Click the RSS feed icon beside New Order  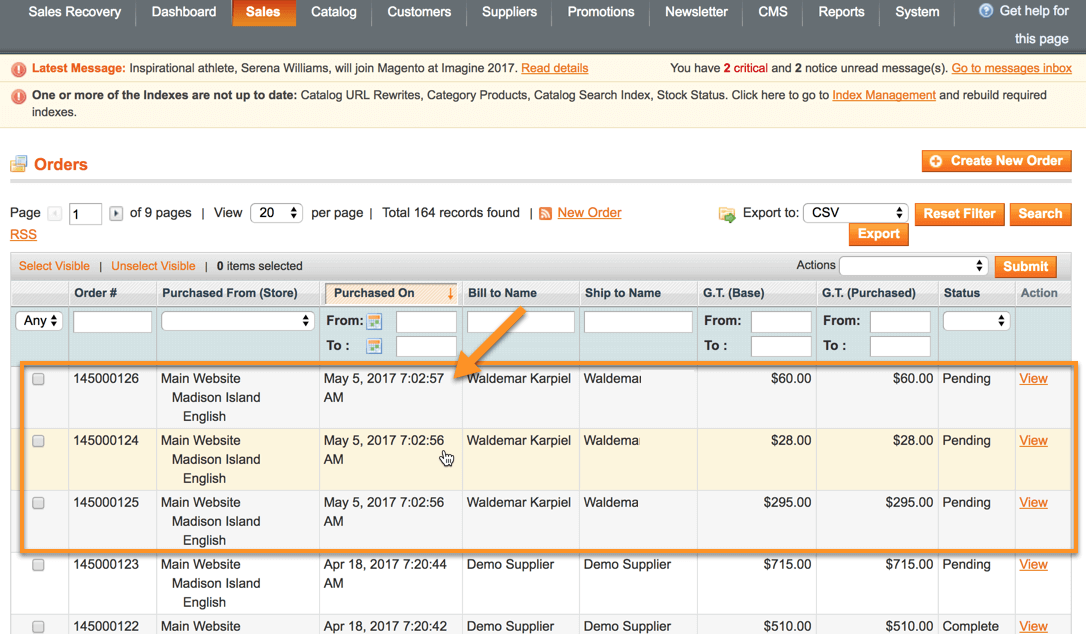(x=545, y=213)
